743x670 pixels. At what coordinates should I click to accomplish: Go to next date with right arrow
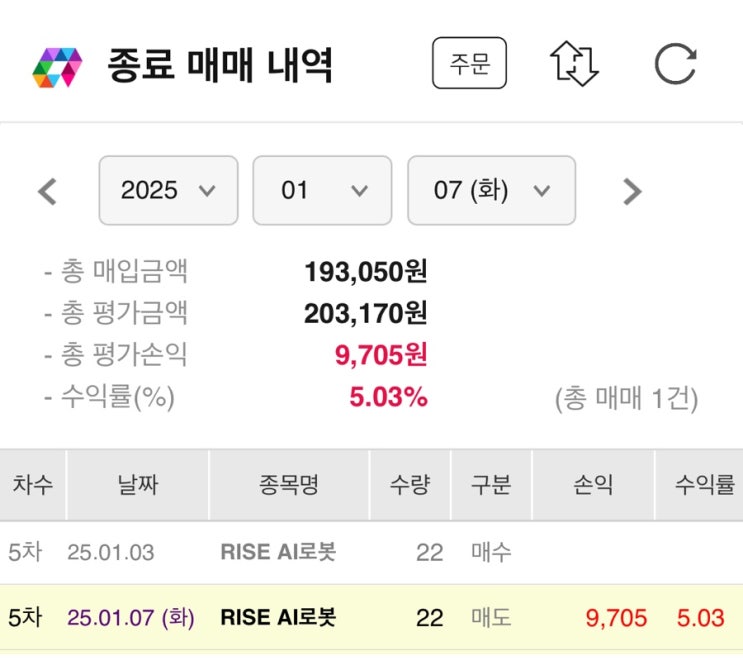pyautogui.click(x=631, y=191)
